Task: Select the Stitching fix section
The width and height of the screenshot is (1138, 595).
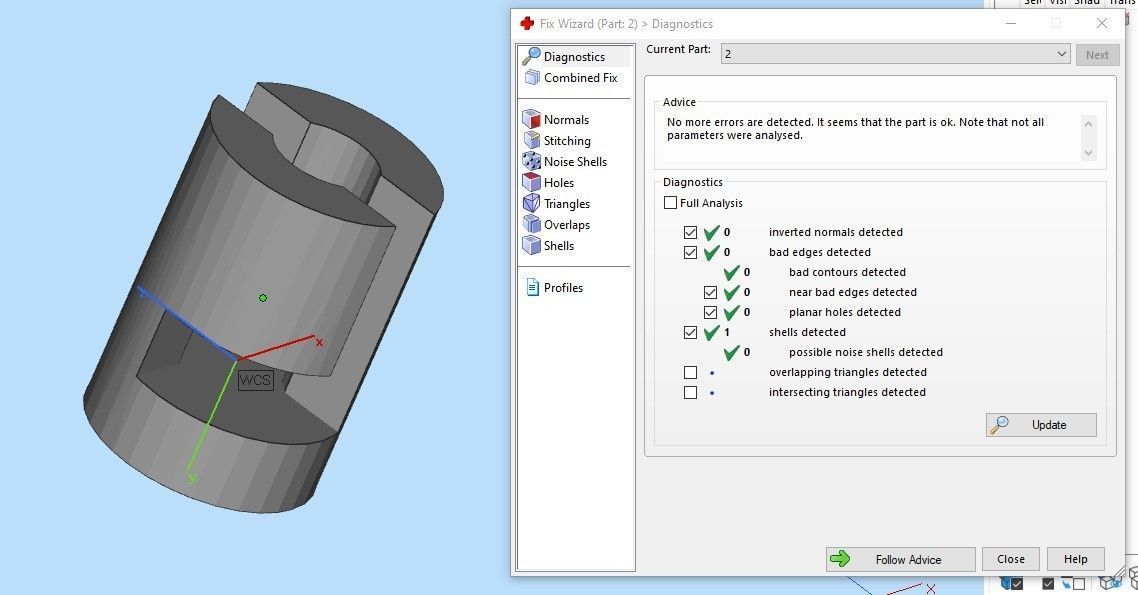Action: point(567,141)
